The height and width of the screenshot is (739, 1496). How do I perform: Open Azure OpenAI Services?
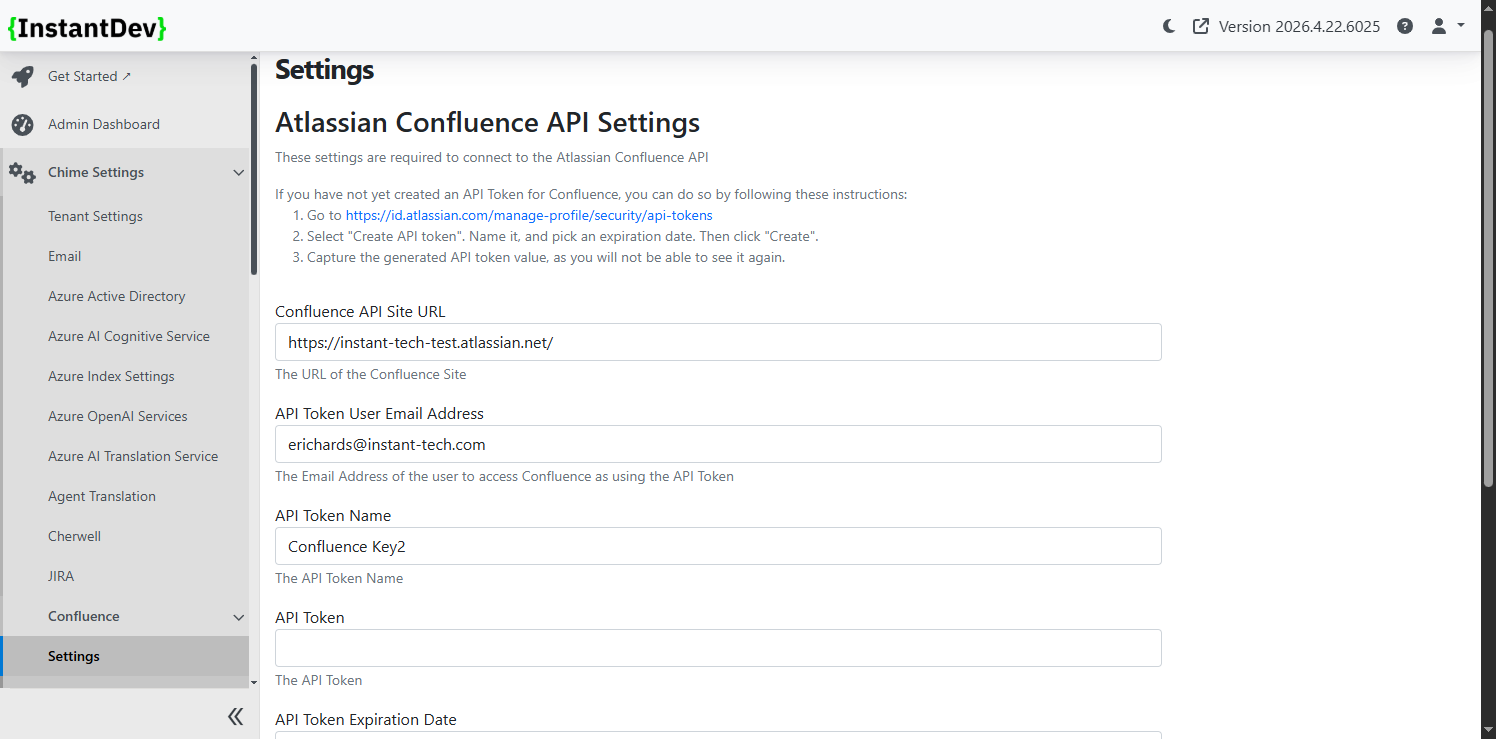point(118,416)
